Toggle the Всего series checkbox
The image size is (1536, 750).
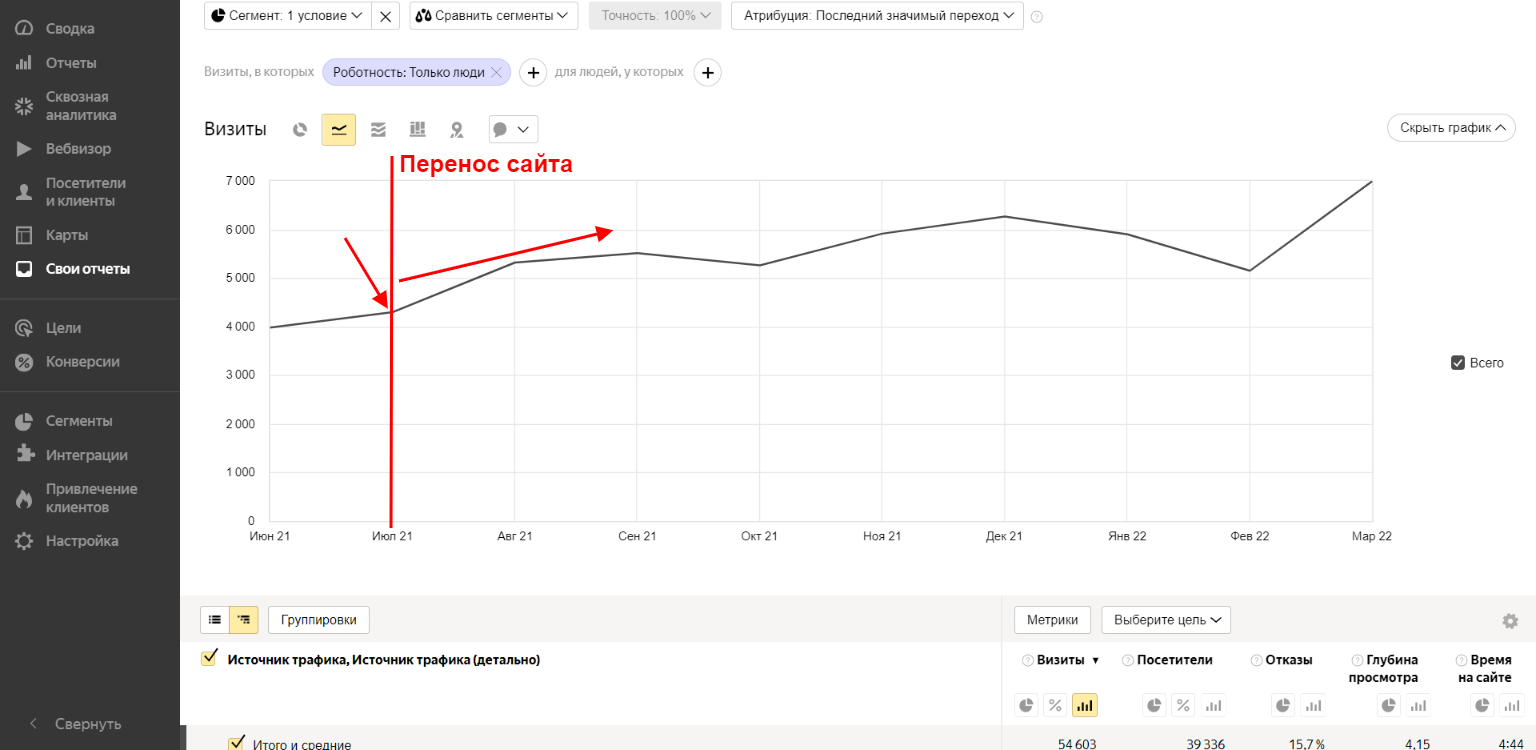[1458, 363]
